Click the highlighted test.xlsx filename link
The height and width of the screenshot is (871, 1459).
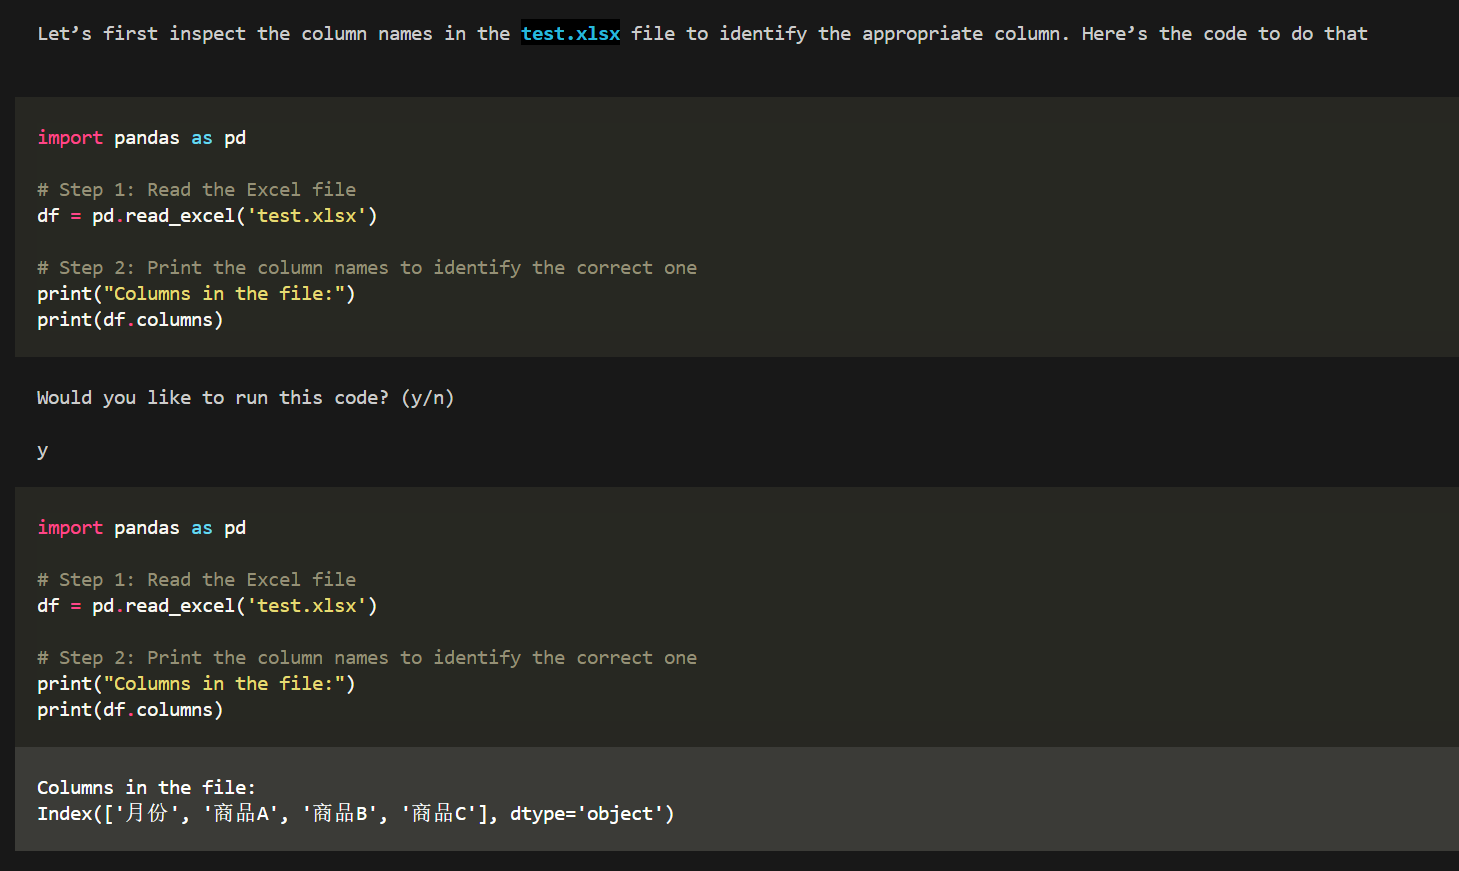coord(570,34)
